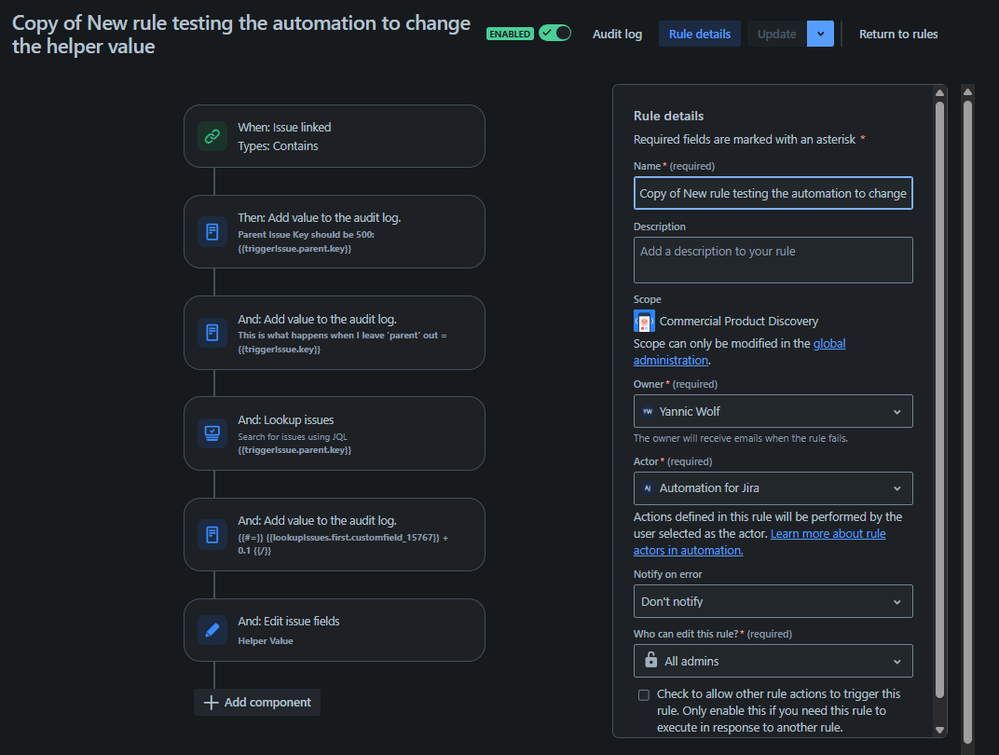
Task: Click the plus icon beside Add component
Action: 211,702
